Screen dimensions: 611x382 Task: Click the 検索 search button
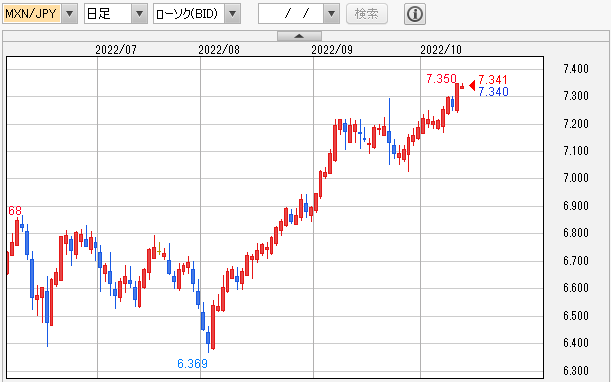(x=367, y=14)
